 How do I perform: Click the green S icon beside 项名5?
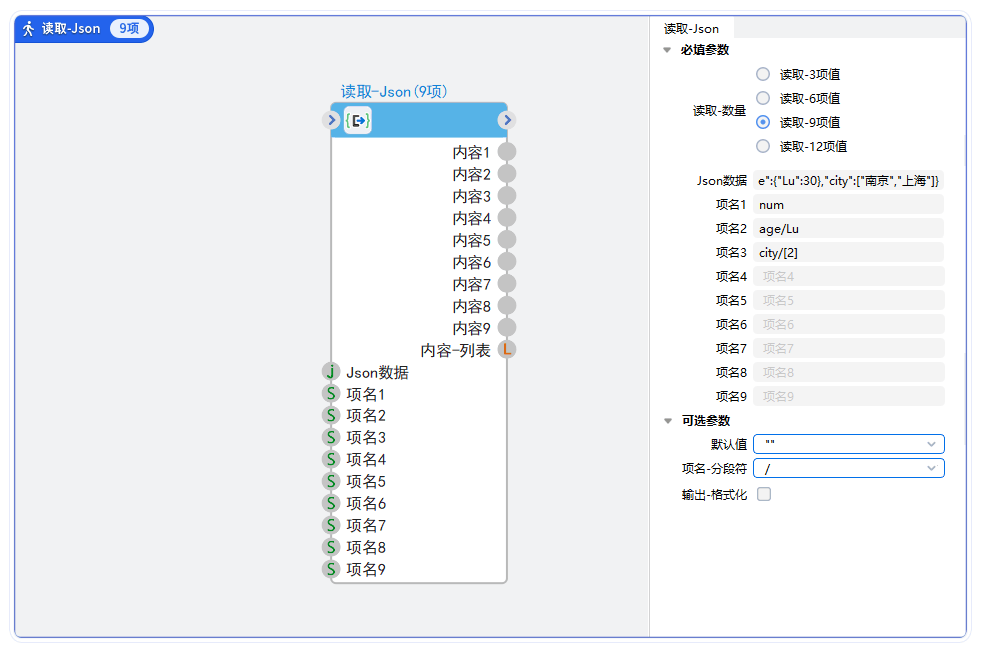(x=331, y=481)
